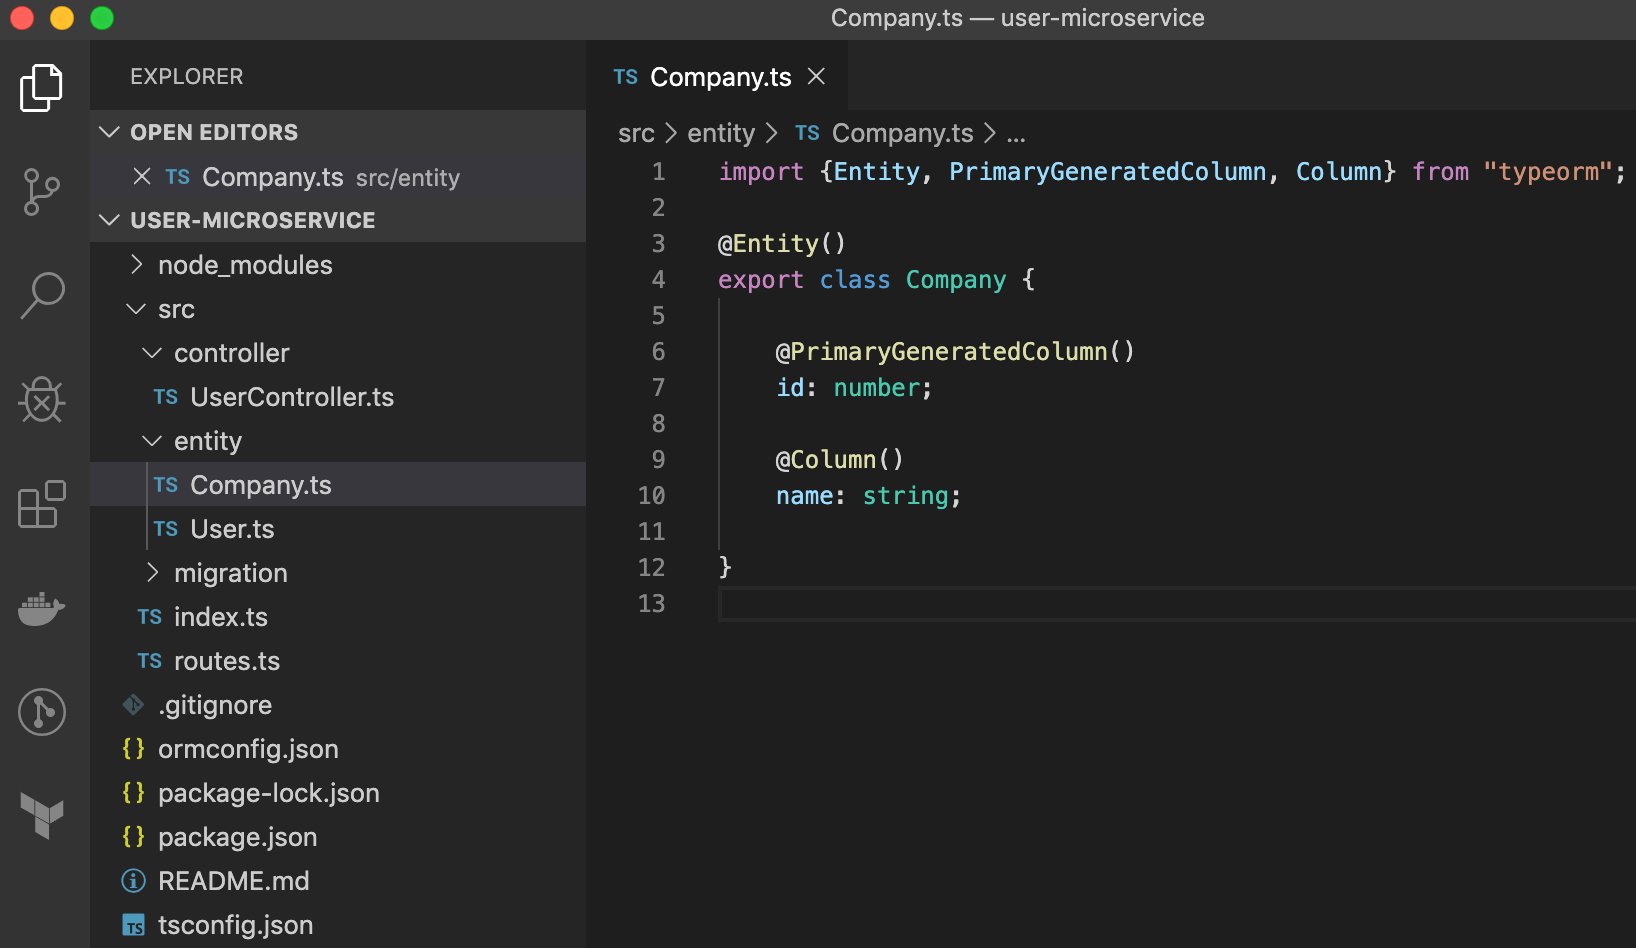1636x948 pixels.
Task: Click the TypeScript icon beside UserController.ts
Action: (x=165, y=396)
